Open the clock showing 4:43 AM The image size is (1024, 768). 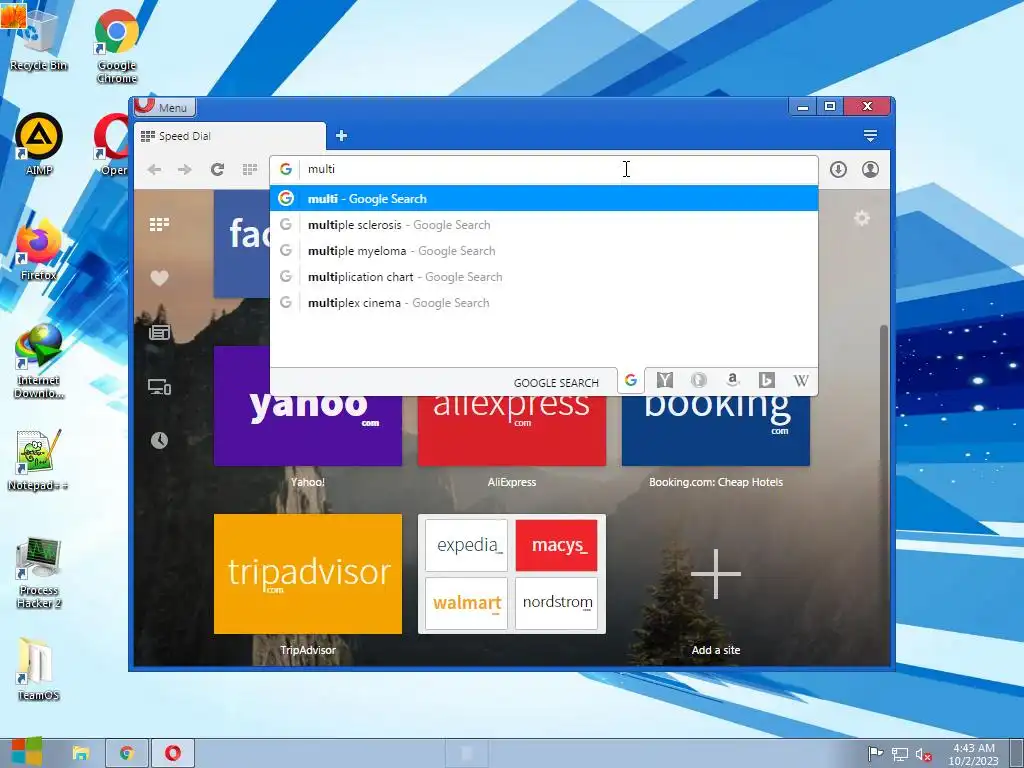[974, 754]
